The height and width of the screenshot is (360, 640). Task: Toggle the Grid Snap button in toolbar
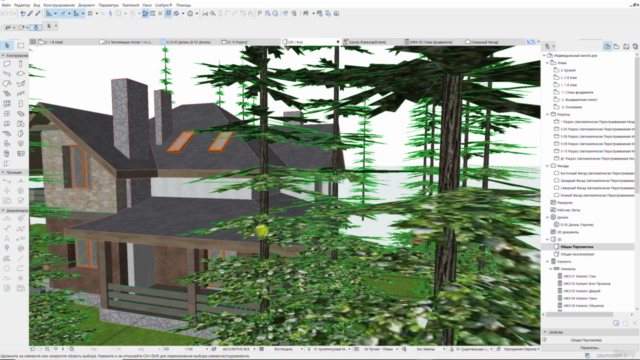90,13
